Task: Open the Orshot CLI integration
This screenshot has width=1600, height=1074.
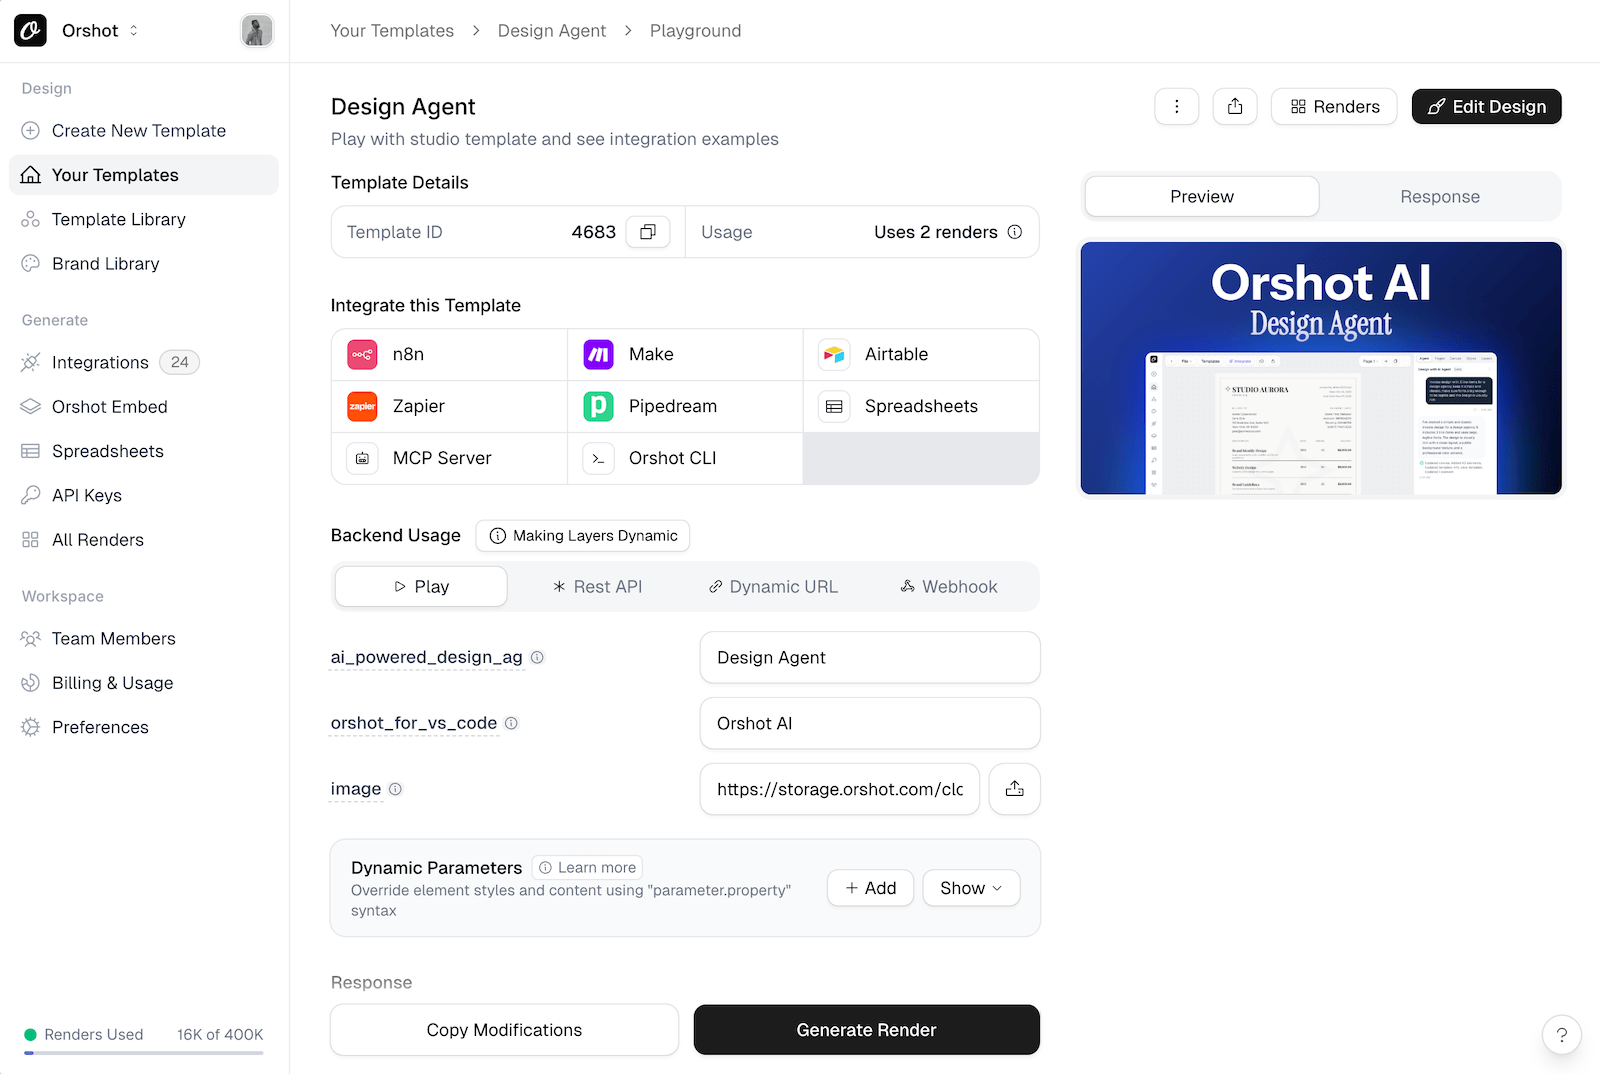Action: pos(672,458)
